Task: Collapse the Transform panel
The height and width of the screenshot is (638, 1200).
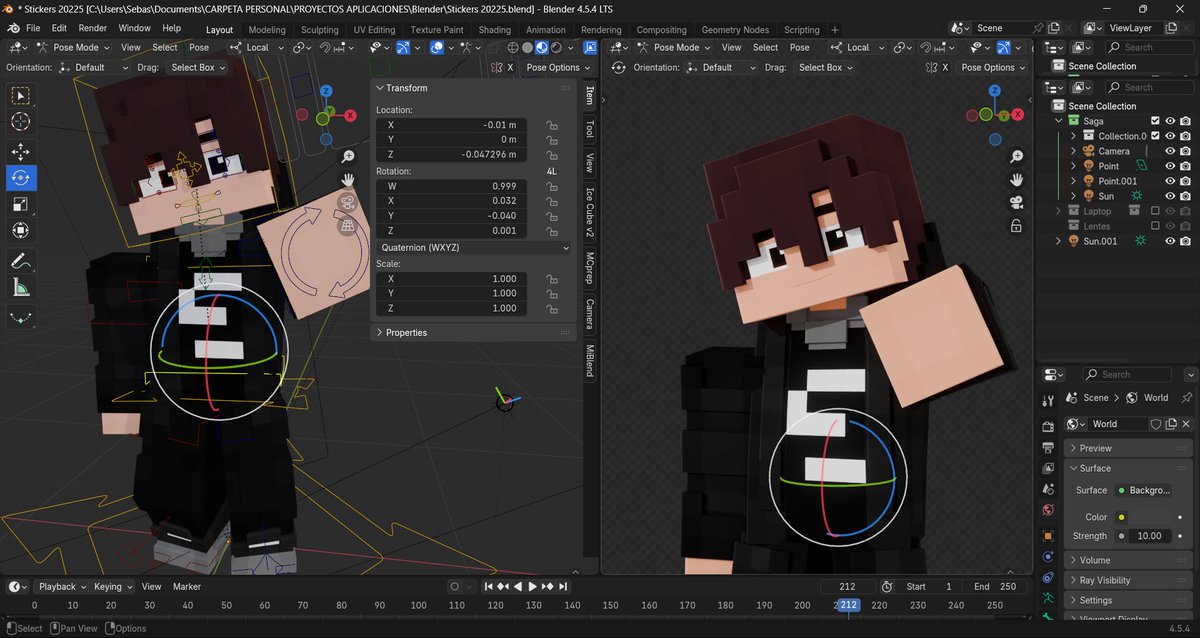Action: coord(474,88)
